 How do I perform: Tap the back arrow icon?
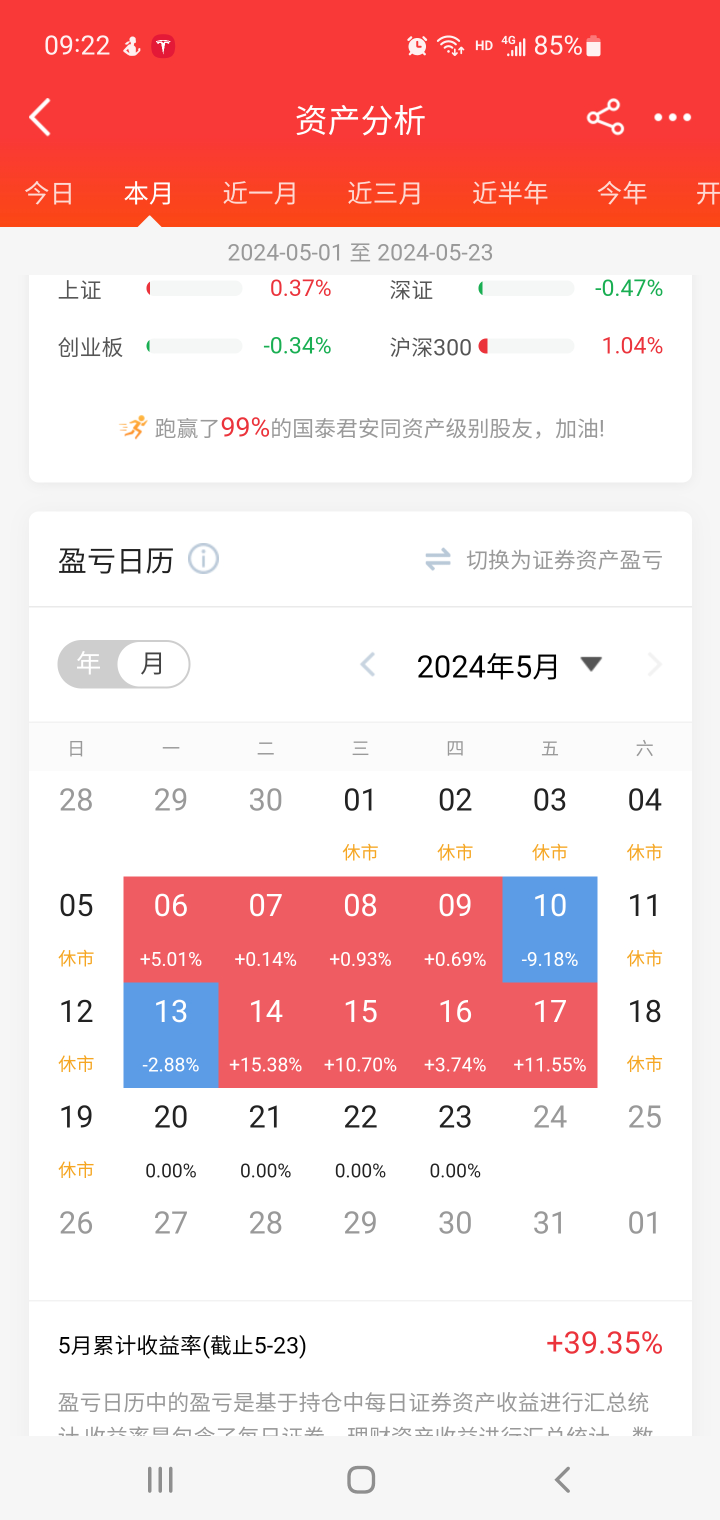(x=40, y=118)
